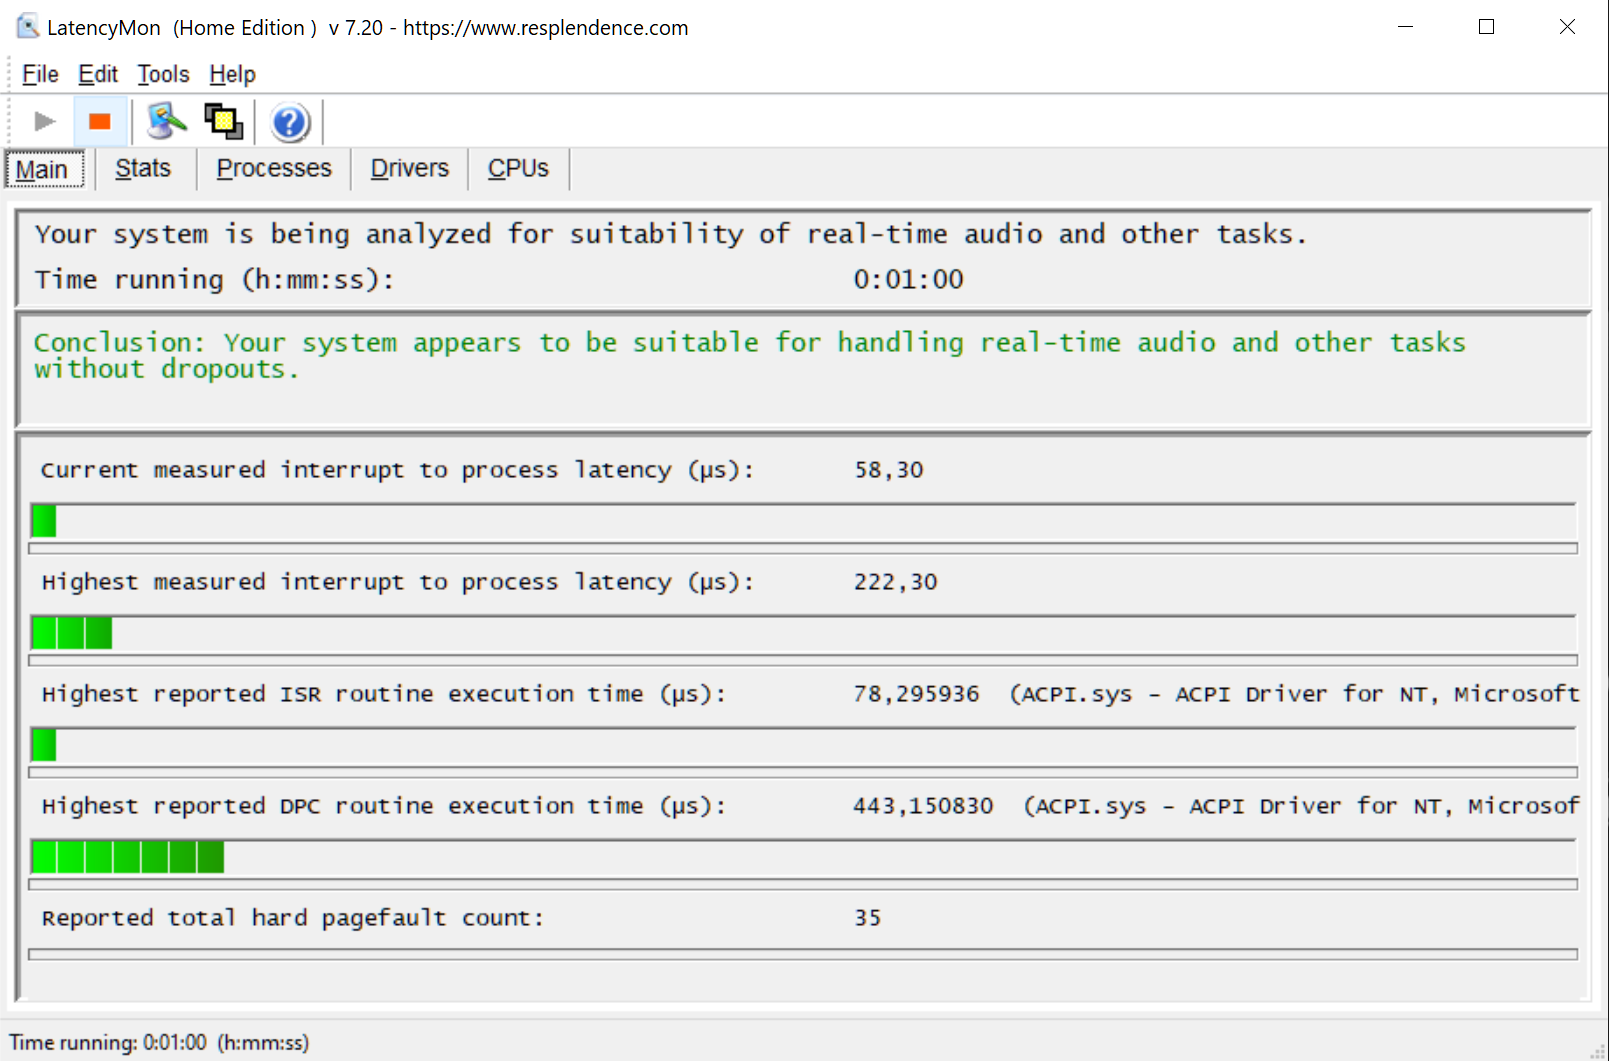This screenshot has height=1061, width=1609.
Task: Start monitoring with the Play button
Action: [44, 122]
